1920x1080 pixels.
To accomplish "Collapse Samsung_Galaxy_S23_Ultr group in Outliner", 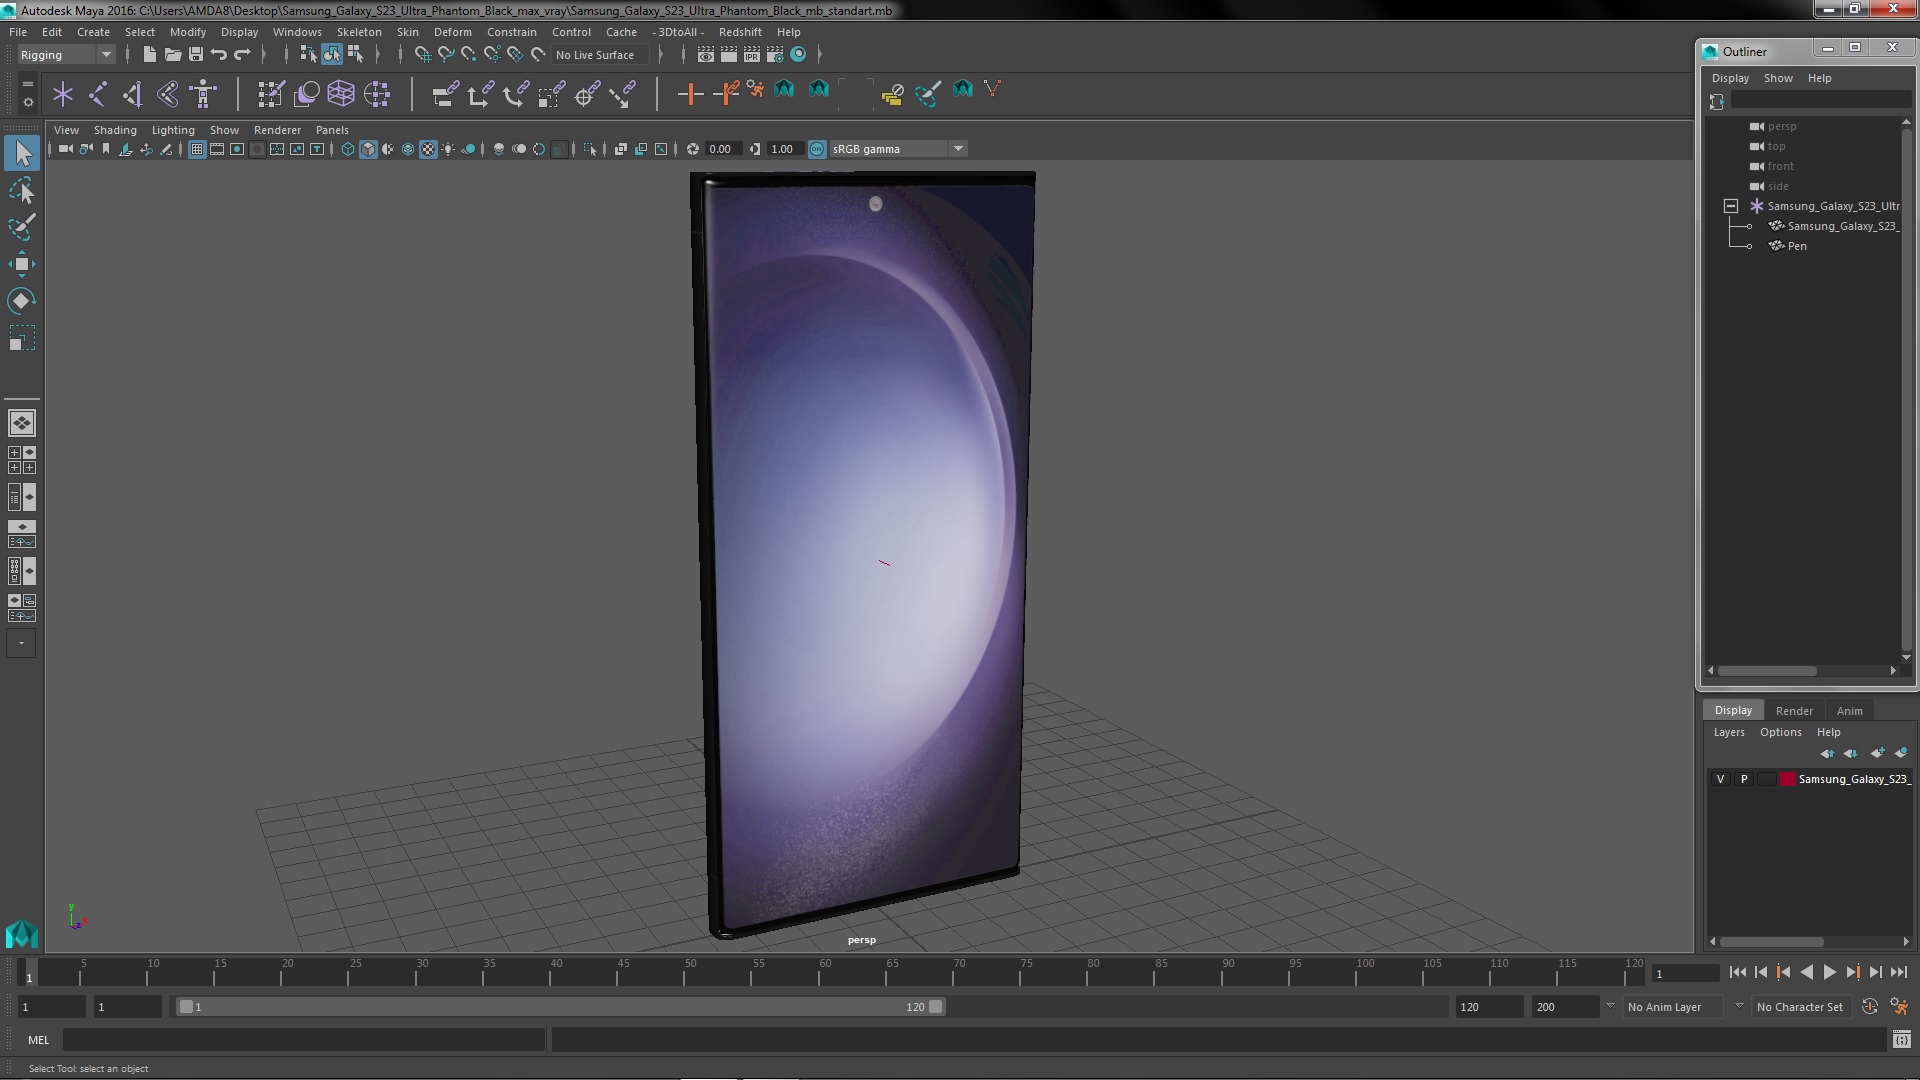I will pos(1731,206).
